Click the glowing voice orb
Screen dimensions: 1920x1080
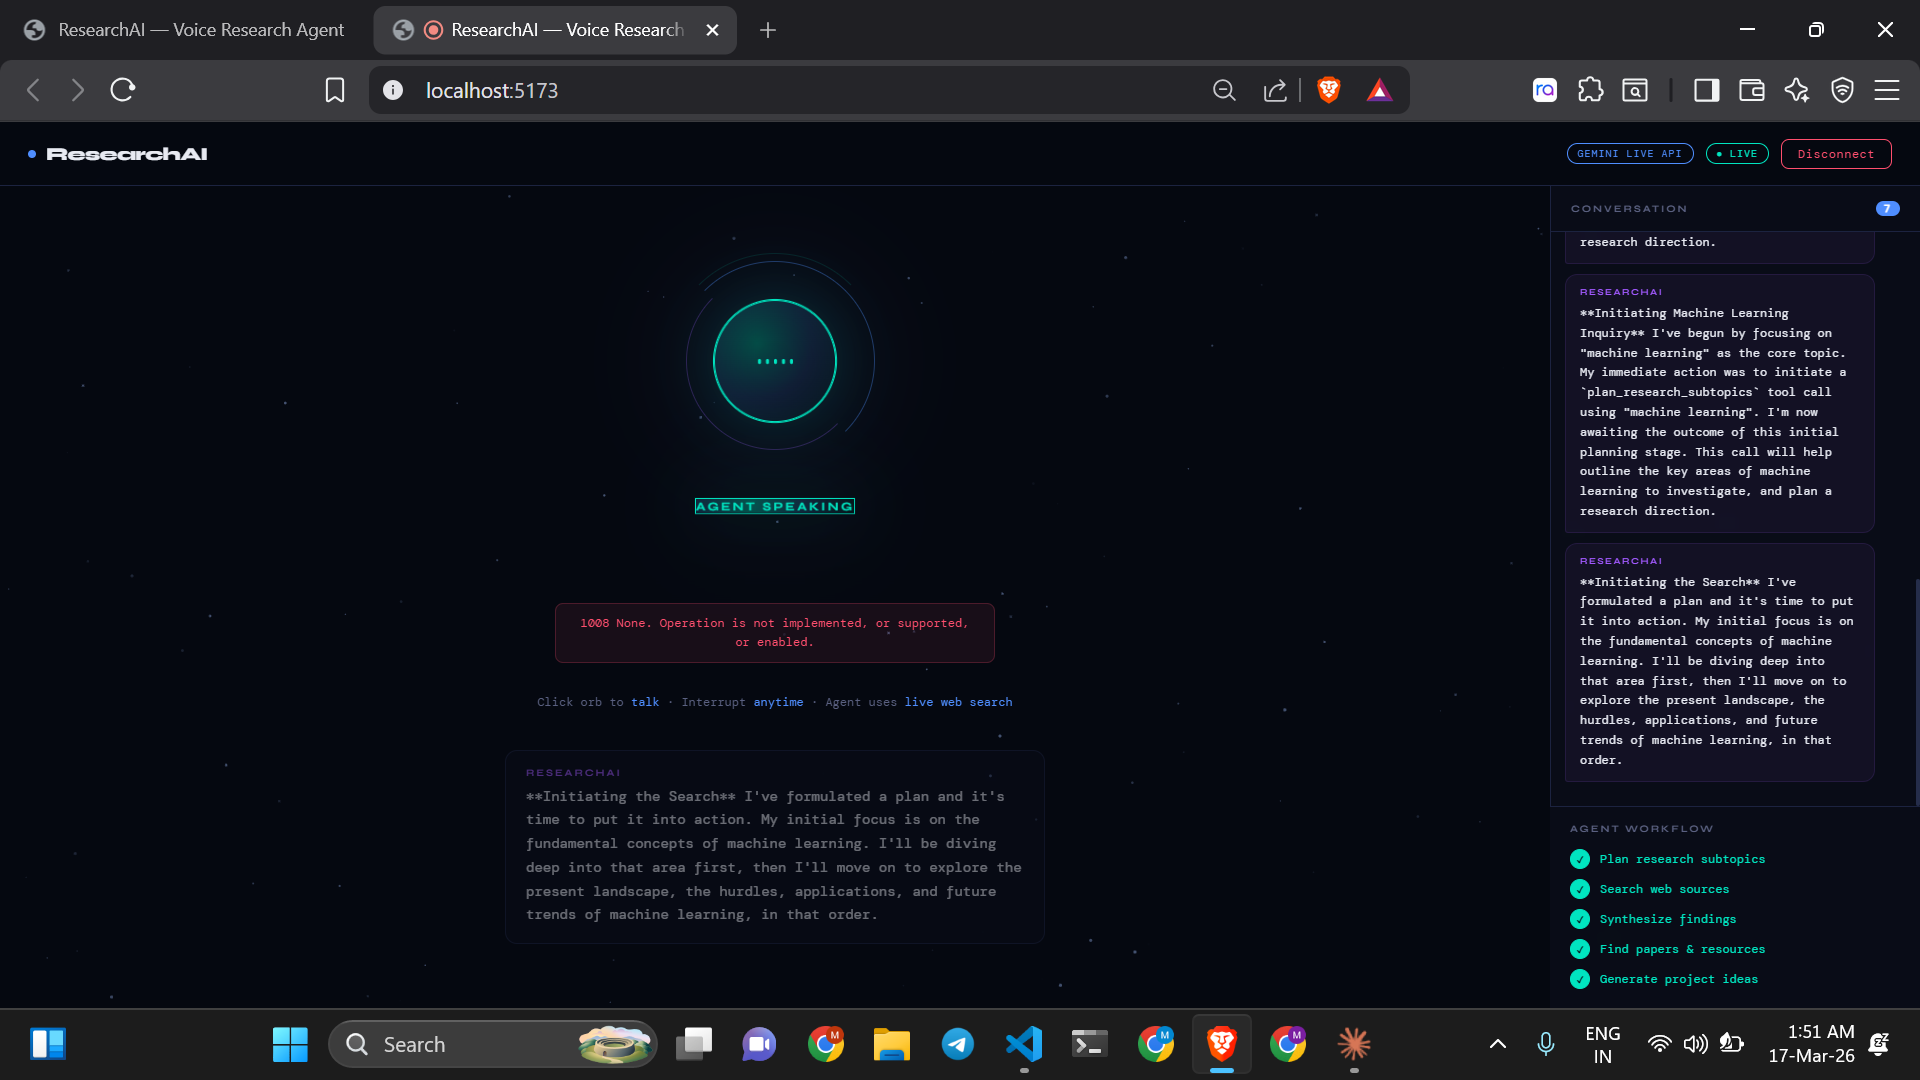(x=775, y=361)
